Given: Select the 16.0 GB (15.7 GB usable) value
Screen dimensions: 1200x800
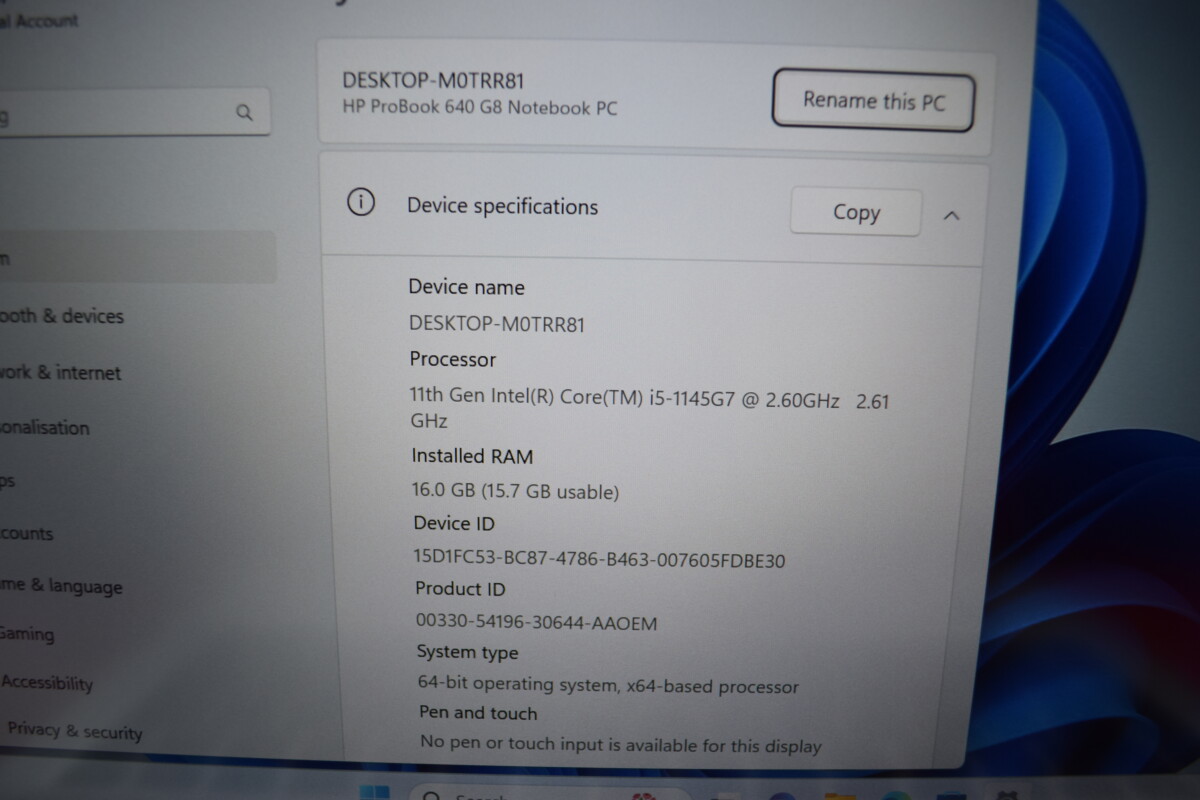Looking at the screenshot, I should point(516,491).
